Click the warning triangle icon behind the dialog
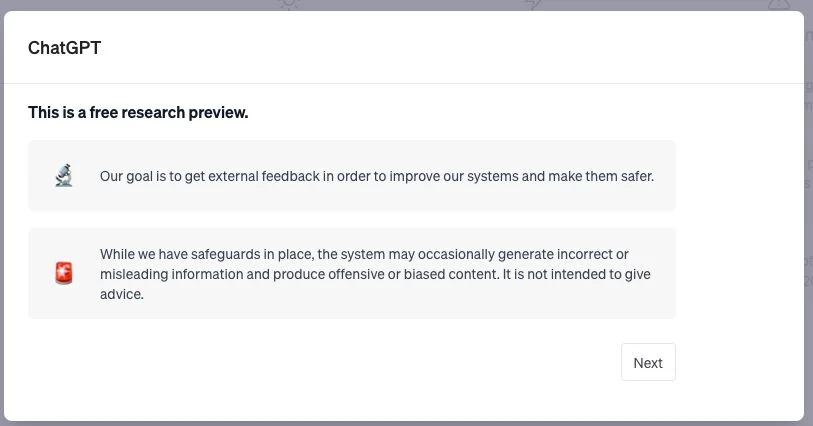 [777, 5]
